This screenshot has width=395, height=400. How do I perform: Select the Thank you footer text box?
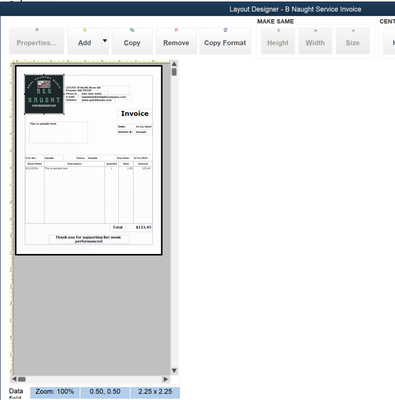pos(89,239)
